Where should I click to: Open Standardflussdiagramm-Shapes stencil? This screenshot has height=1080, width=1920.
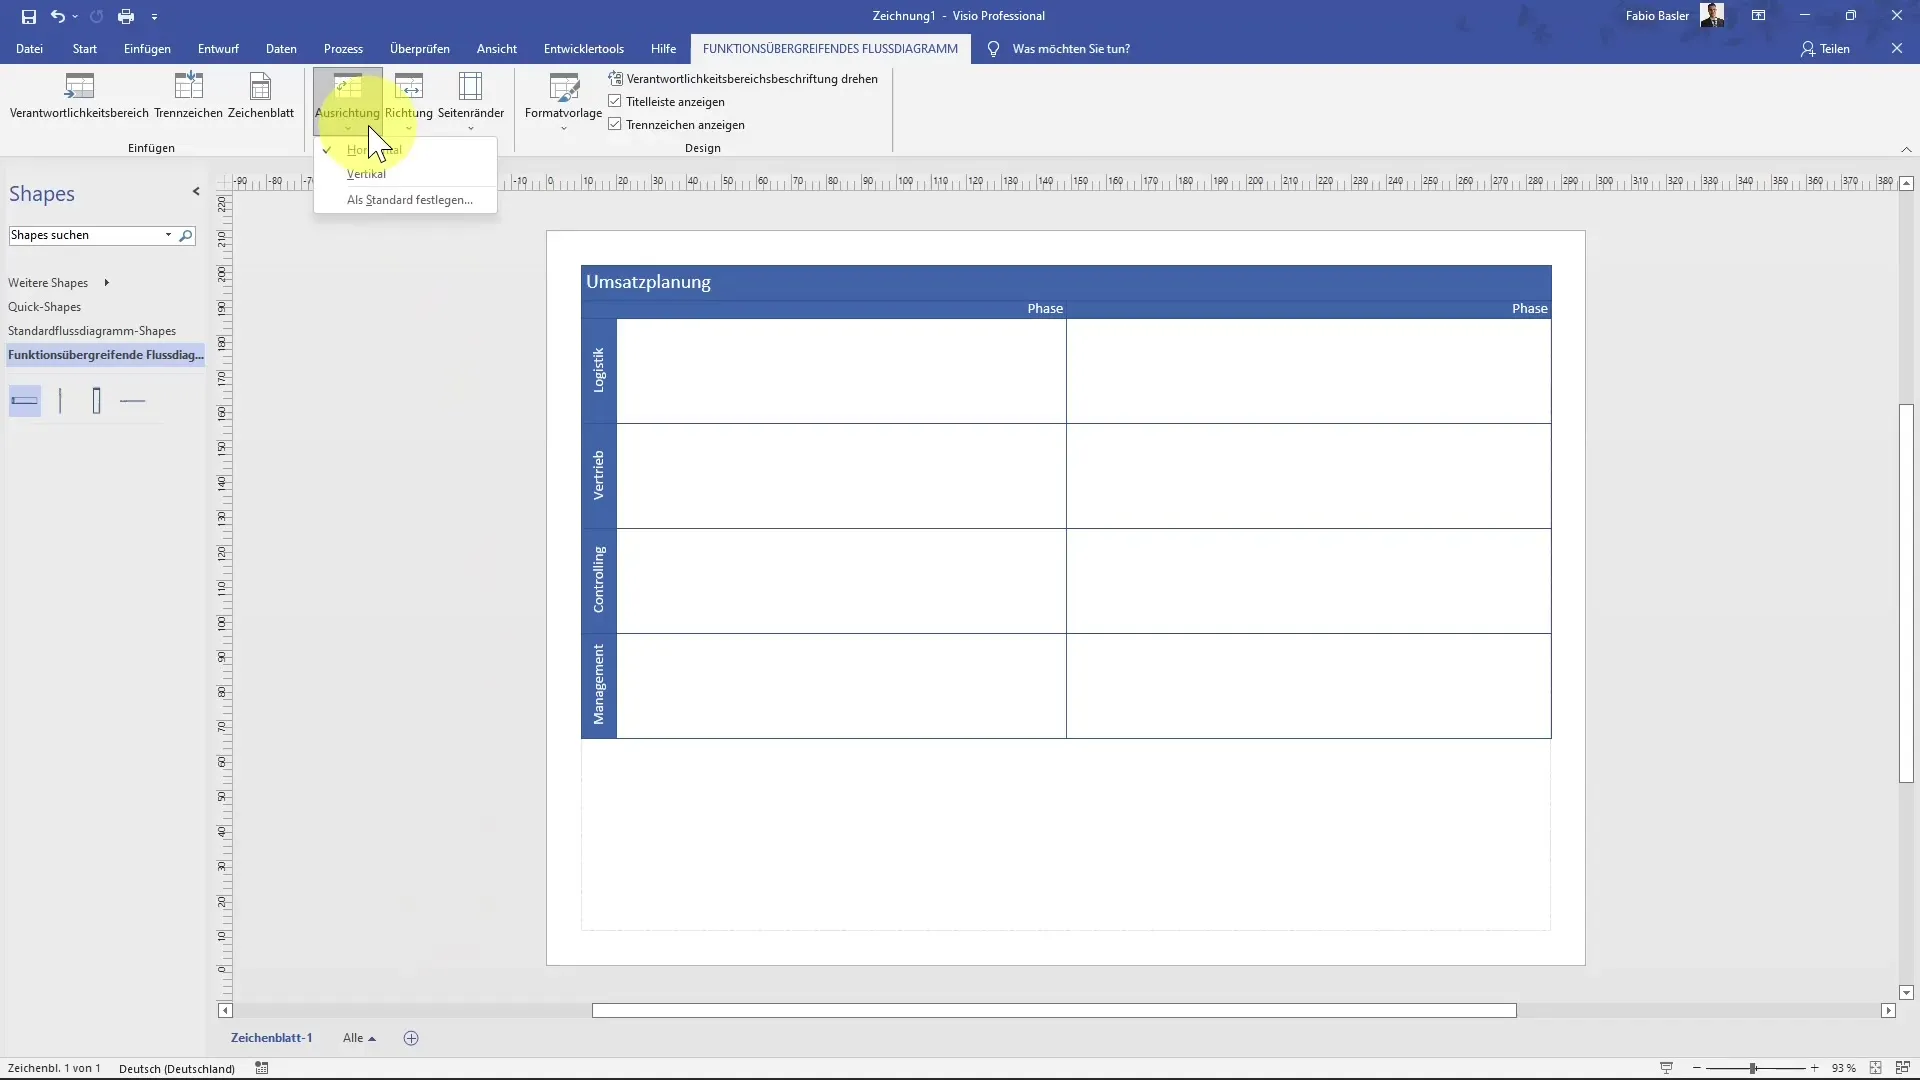92,331
